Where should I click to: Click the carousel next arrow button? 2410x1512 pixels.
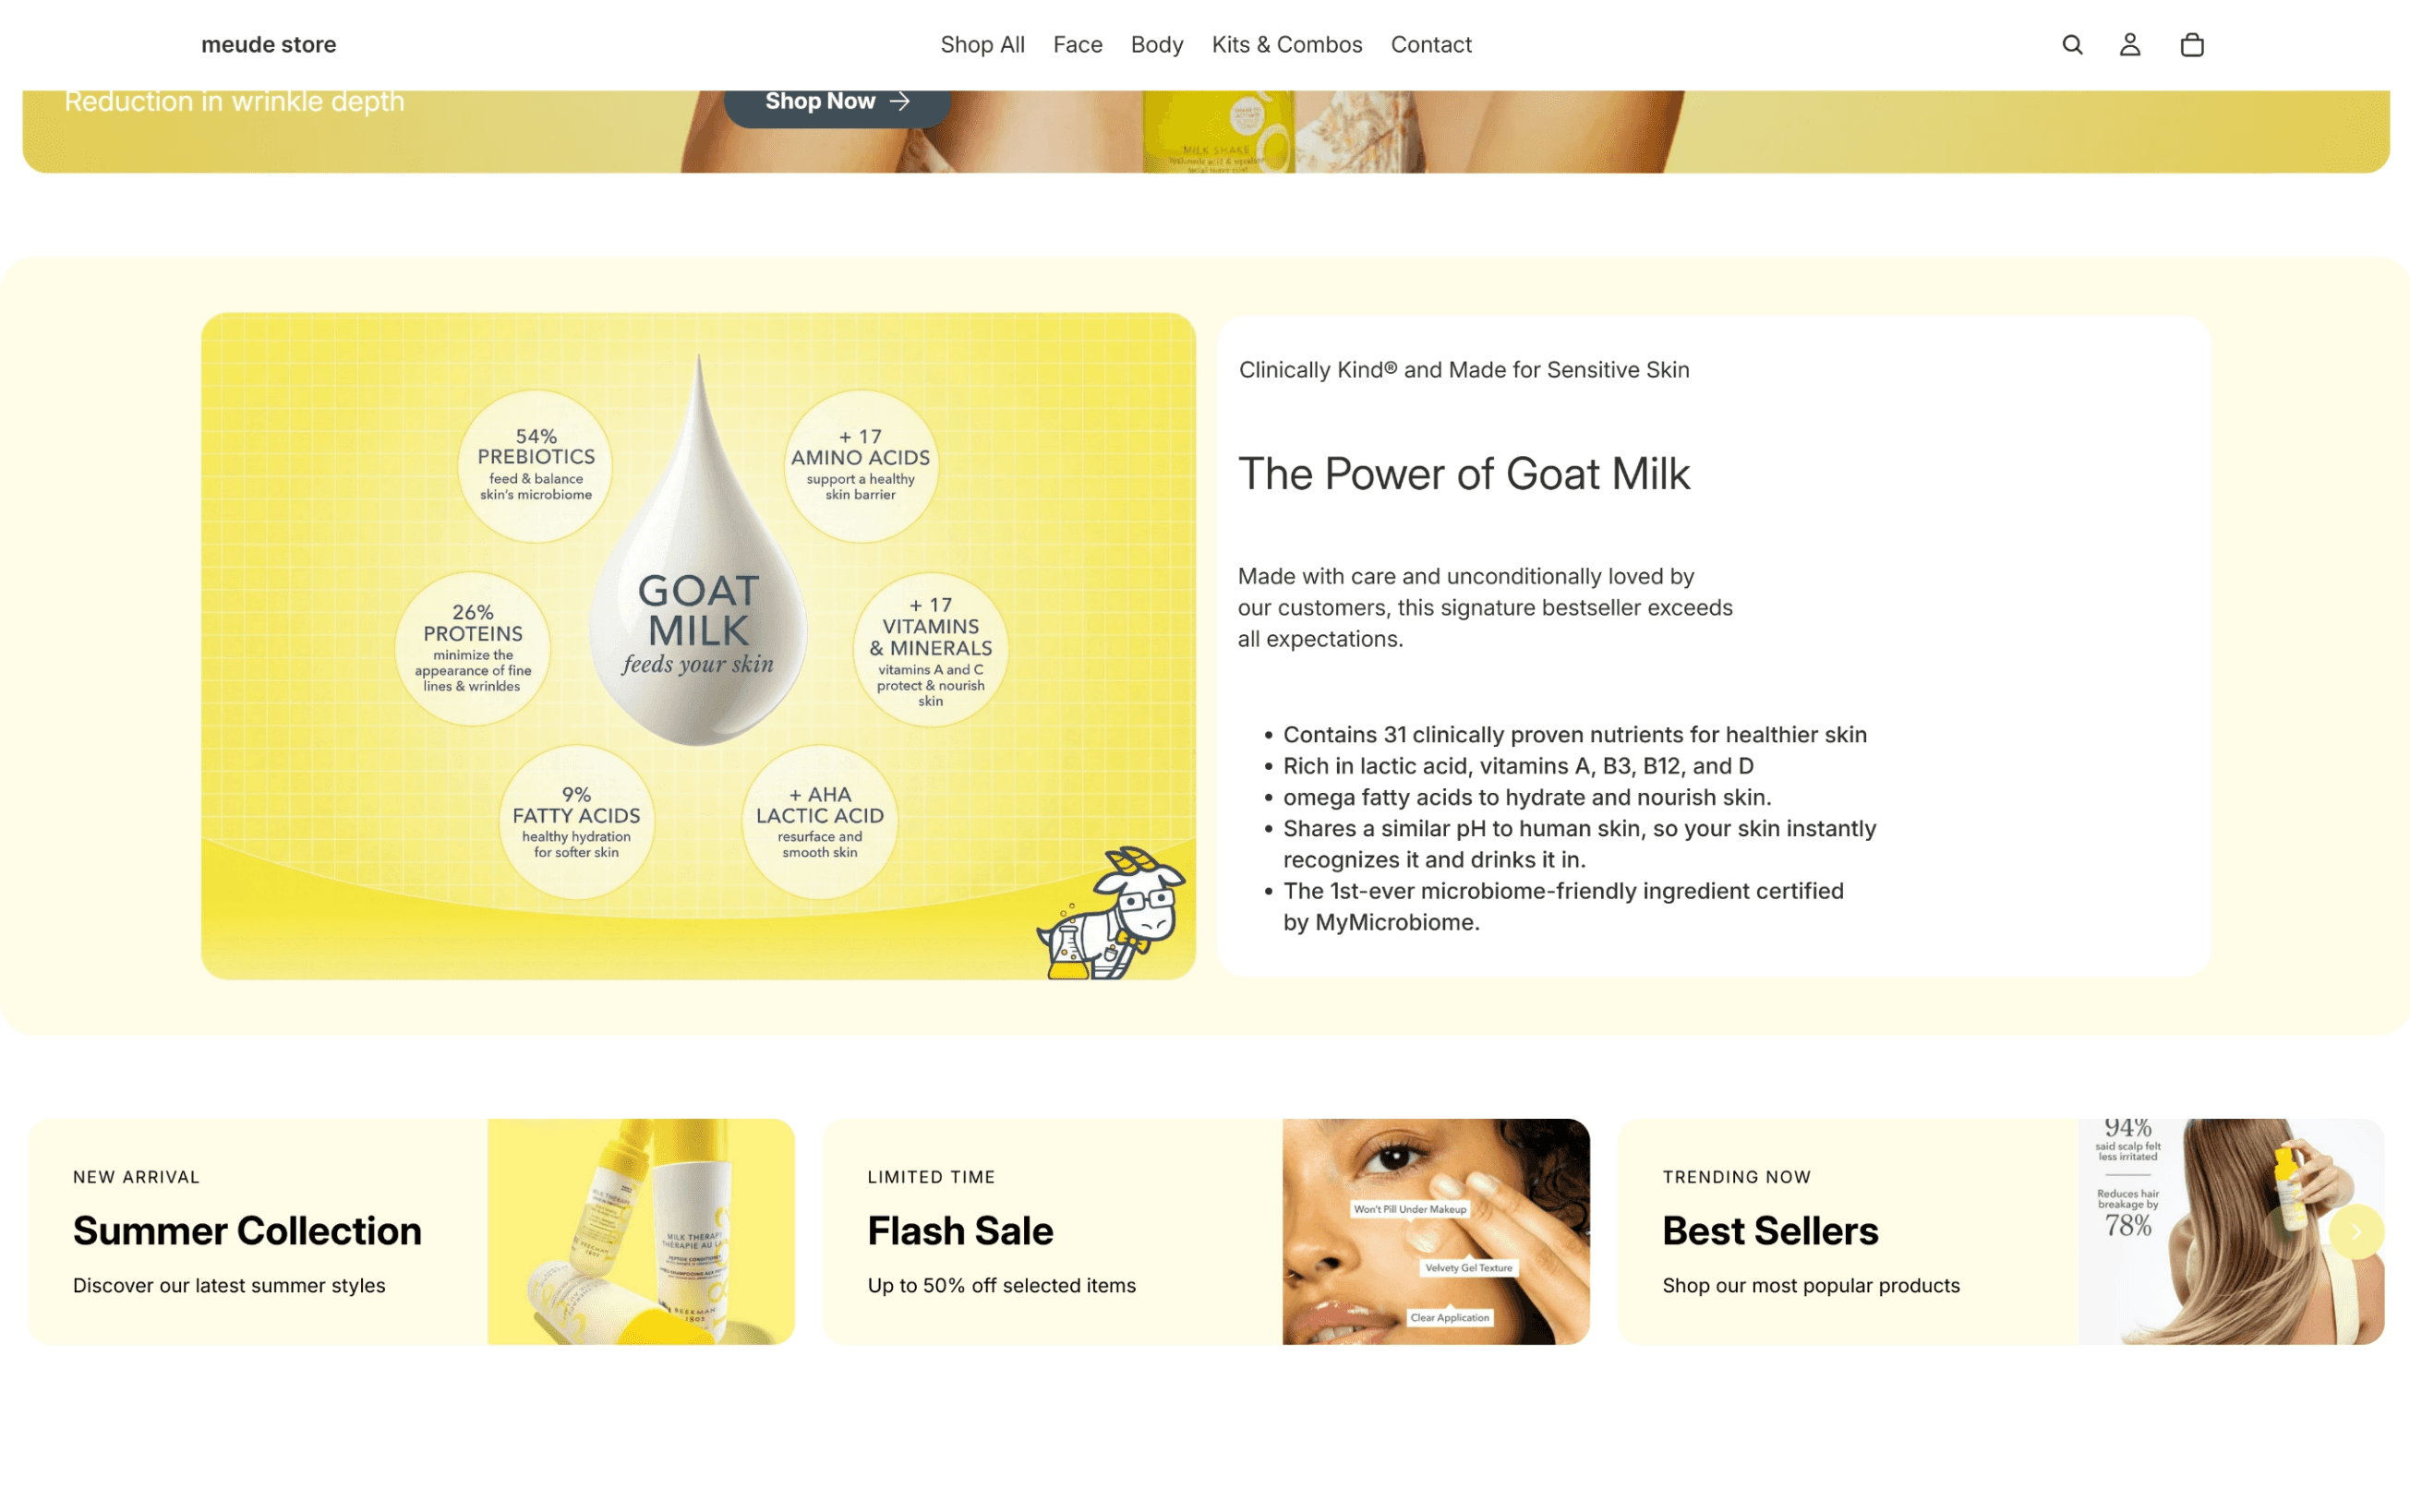click(x=2356, y=1232)
